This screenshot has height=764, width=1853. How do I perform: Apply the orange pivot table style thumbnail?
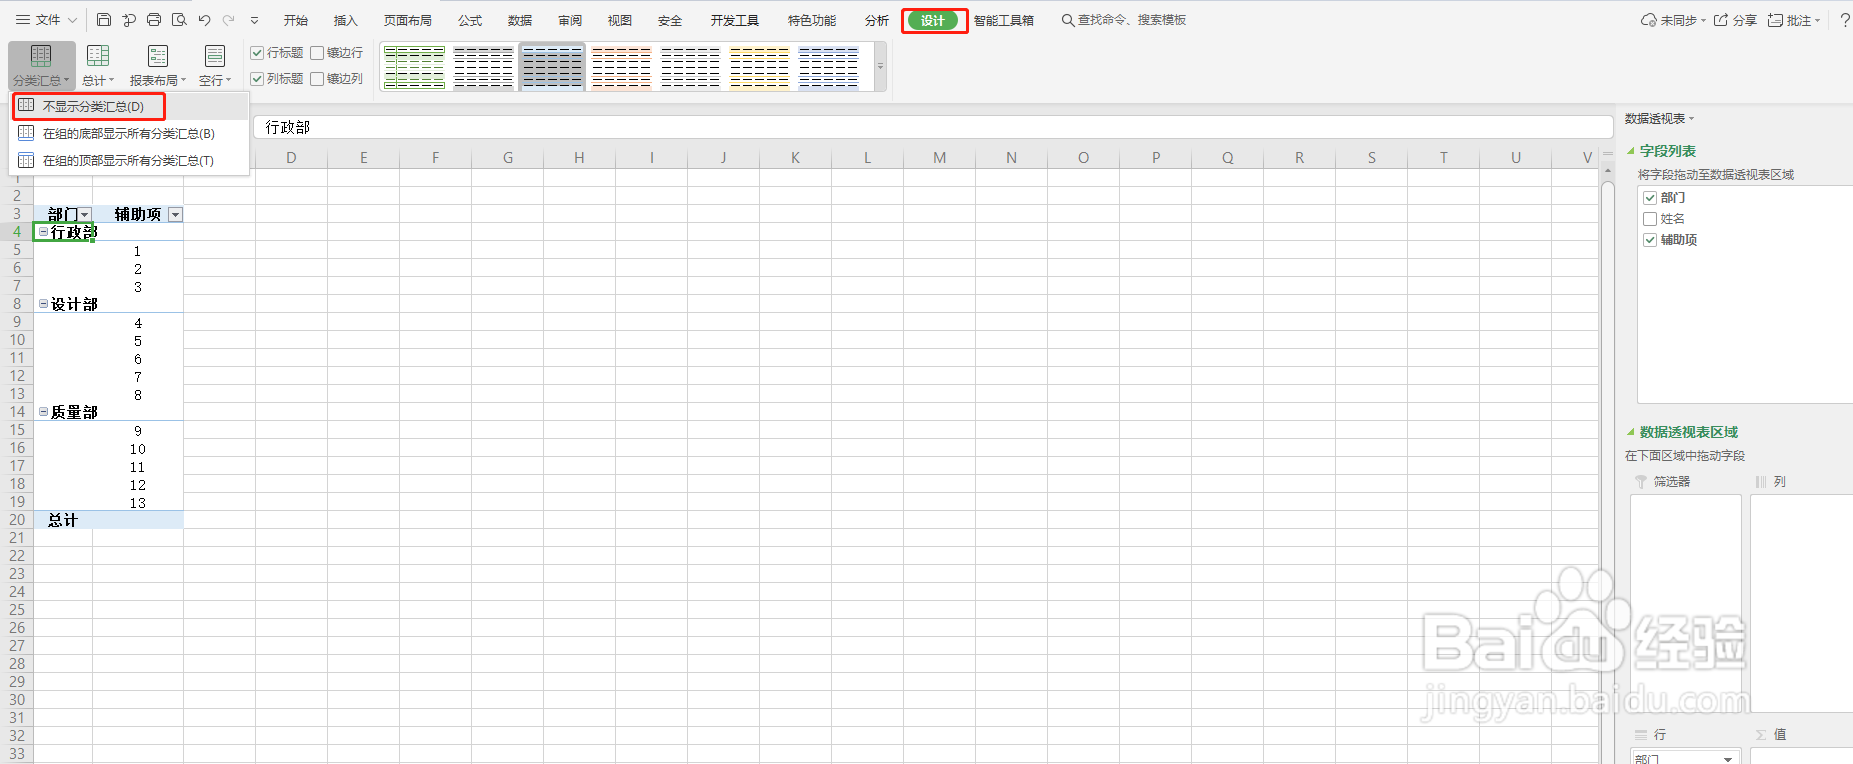pos(621,67)
